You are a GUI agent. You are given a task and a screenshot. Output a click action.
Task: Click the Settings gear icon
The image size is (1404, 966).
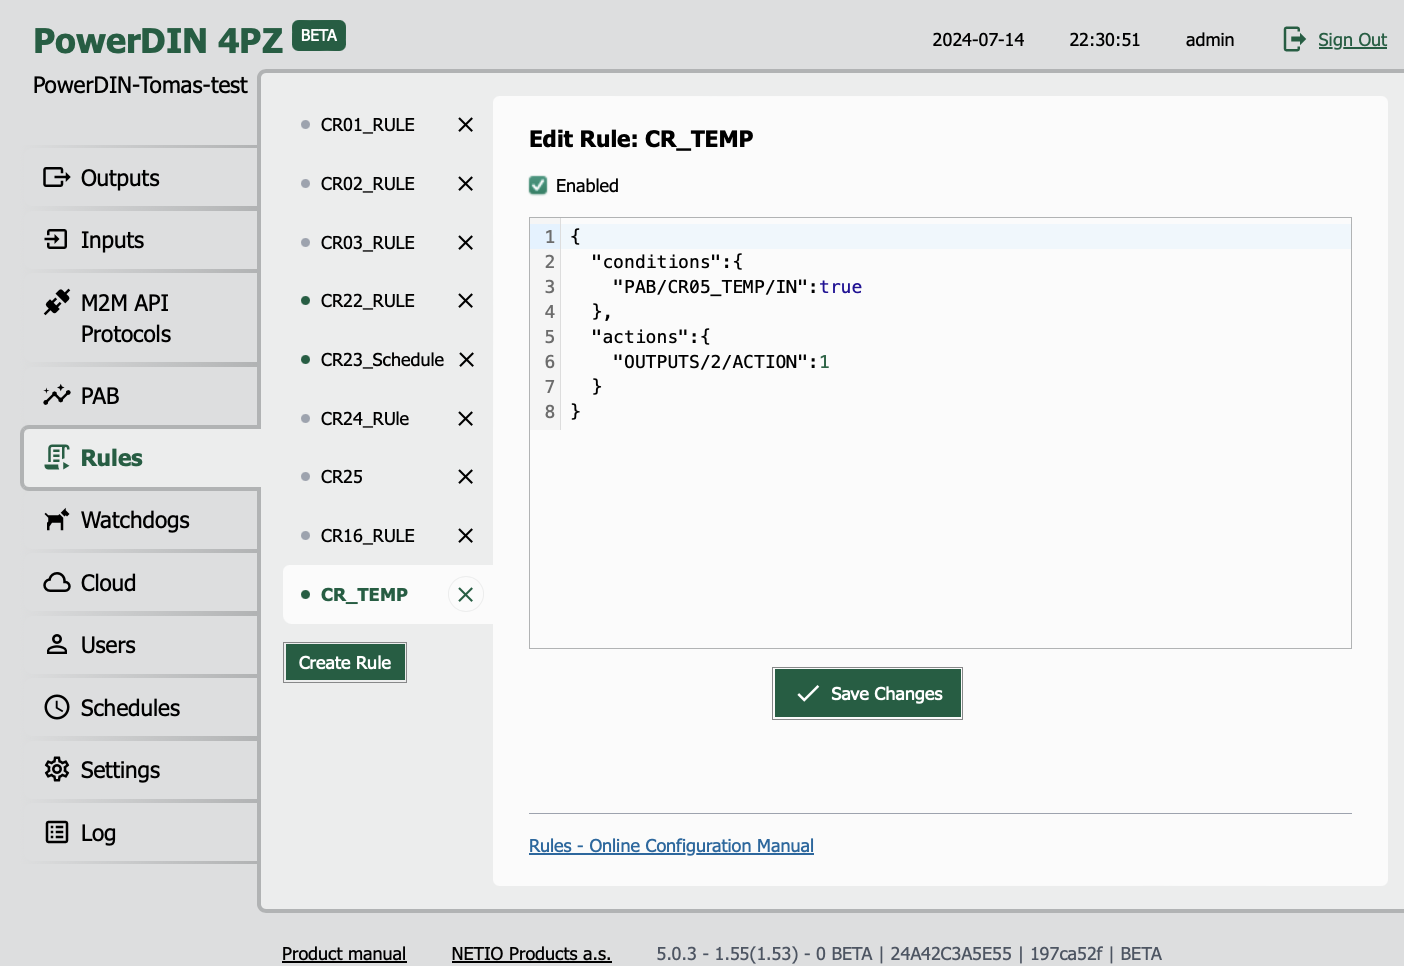(x=56, y=770)
